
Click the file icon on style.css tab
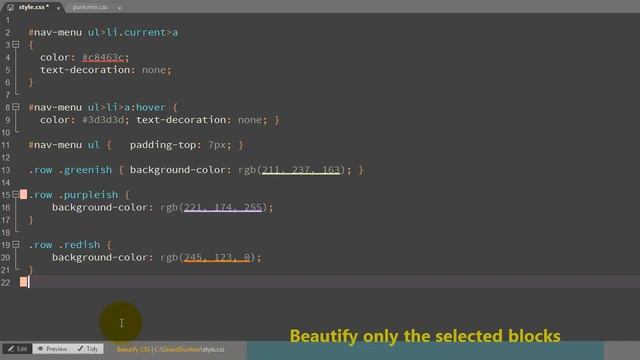click(10, 7)
